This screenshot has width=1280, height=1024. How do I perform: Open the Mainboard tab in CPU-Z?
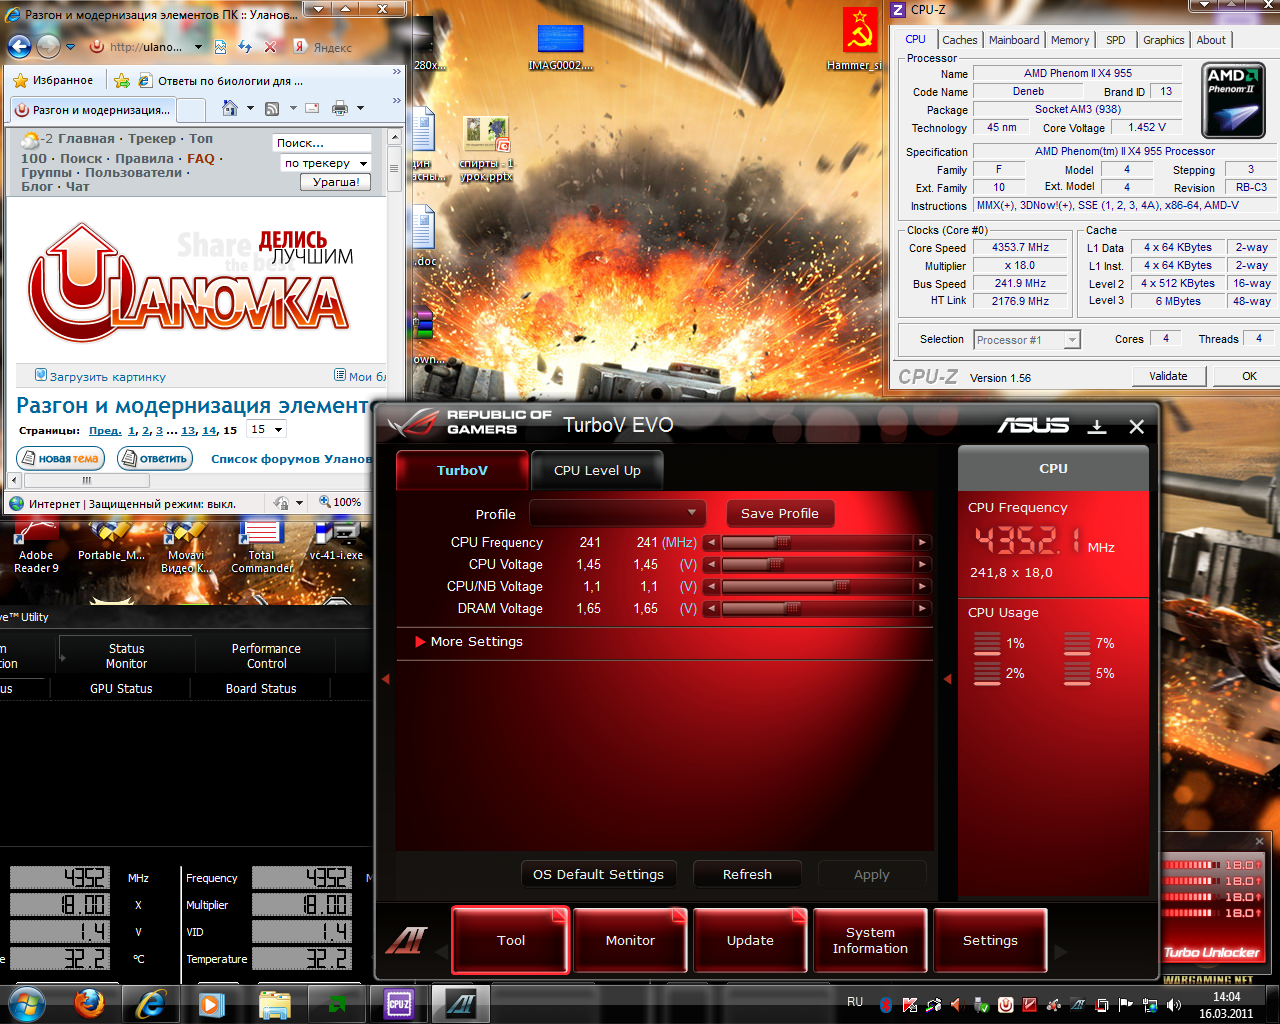coord(1014,40)
